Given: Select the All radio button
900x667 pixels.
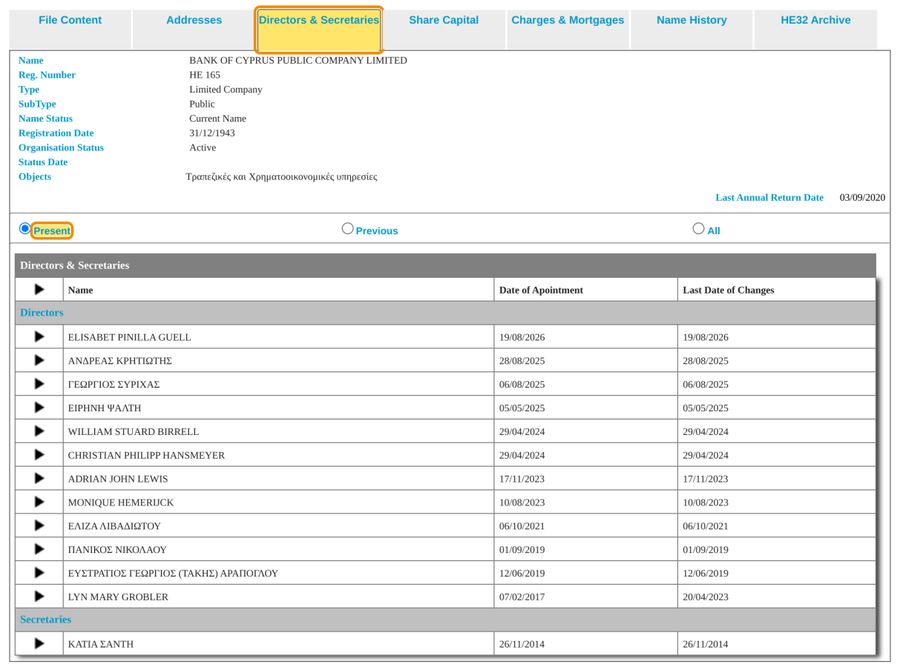Looking at the screenshot, I should coord(698,228).
